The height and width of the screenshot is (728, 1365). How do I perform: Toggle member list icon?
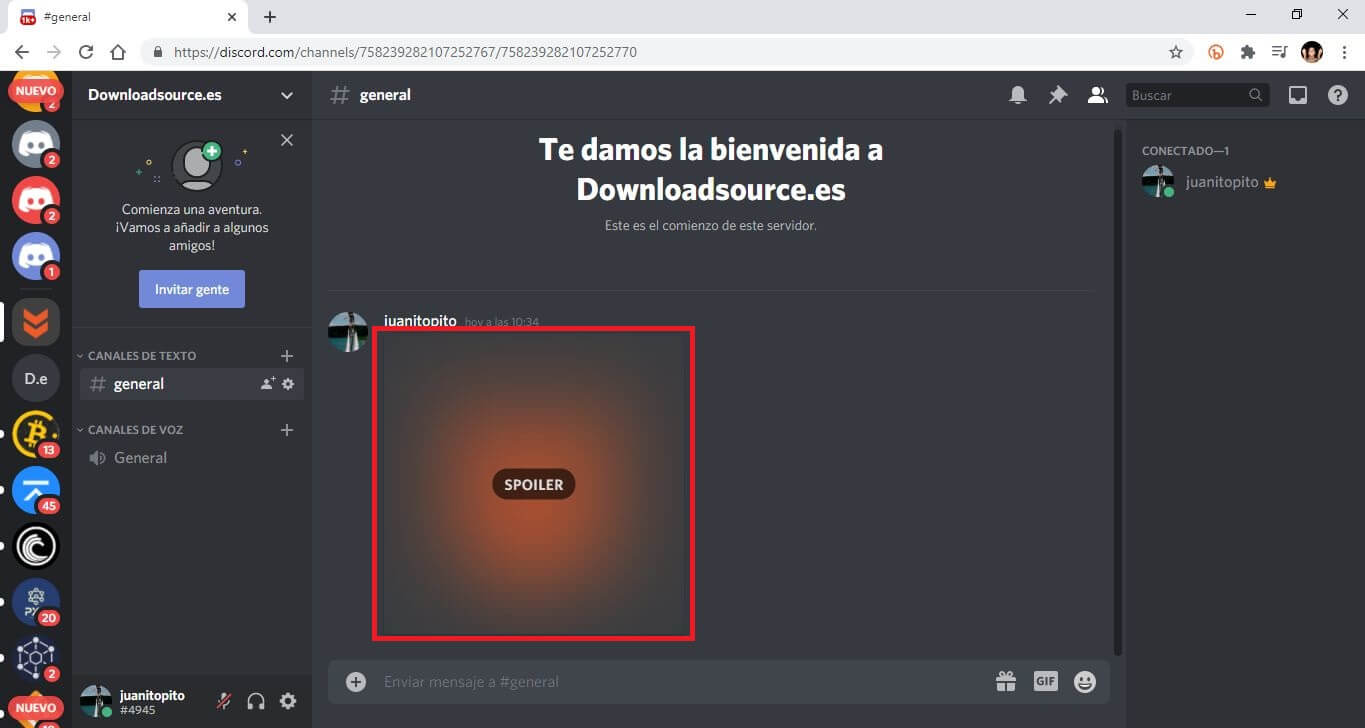[x=1098, y=95]
